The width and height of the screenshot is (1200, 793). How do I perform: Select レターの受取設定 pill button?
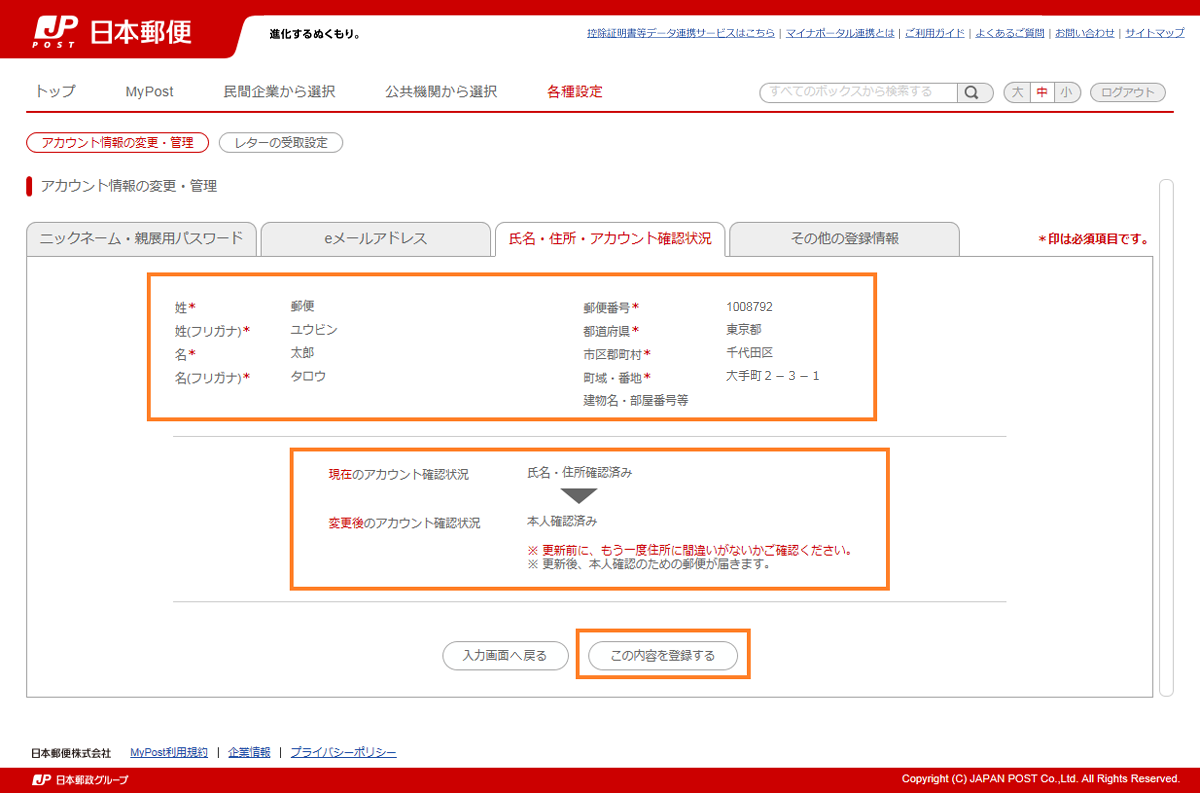coord(281,143)
